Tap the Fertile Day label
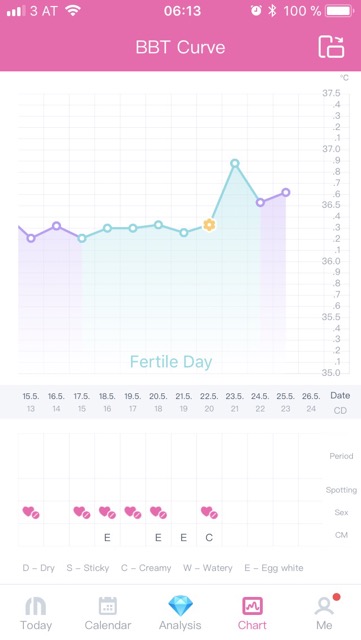Image resolution: width=361 pixels, height=640 pixels. pyautogui.click(x=171, y=362)
